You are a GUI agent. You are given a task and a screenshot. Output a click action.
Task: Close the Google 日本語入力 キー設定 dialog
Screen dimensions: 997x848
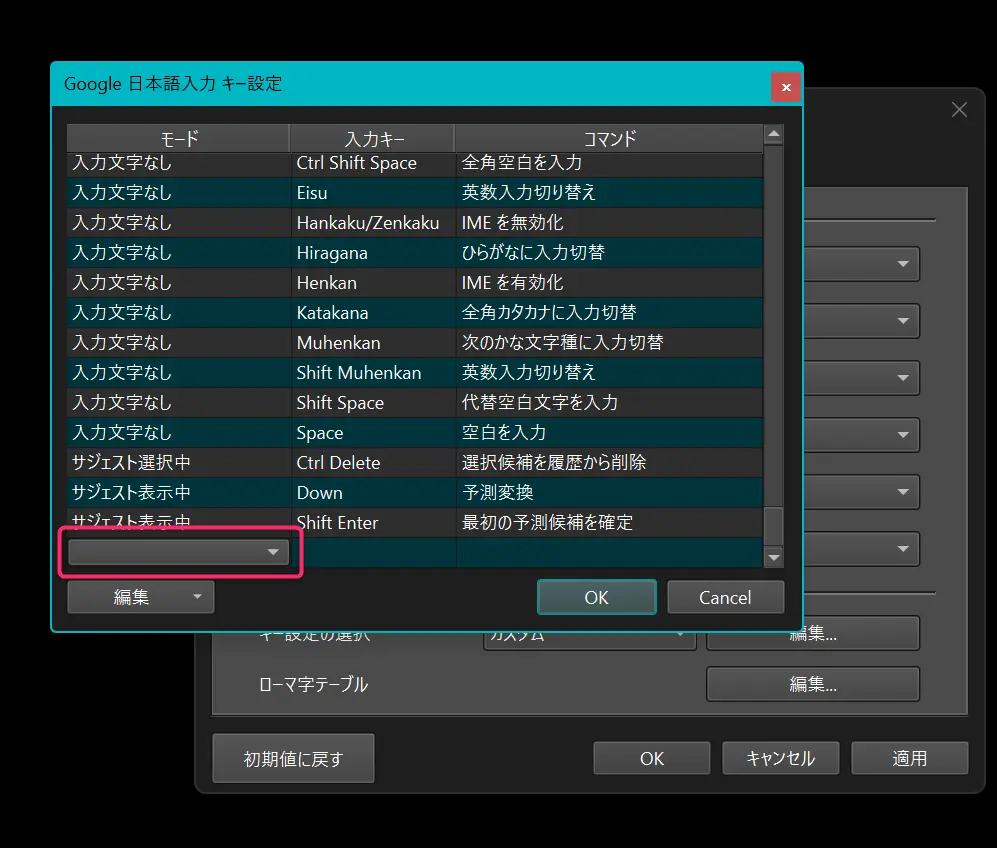tap(786, 87)
